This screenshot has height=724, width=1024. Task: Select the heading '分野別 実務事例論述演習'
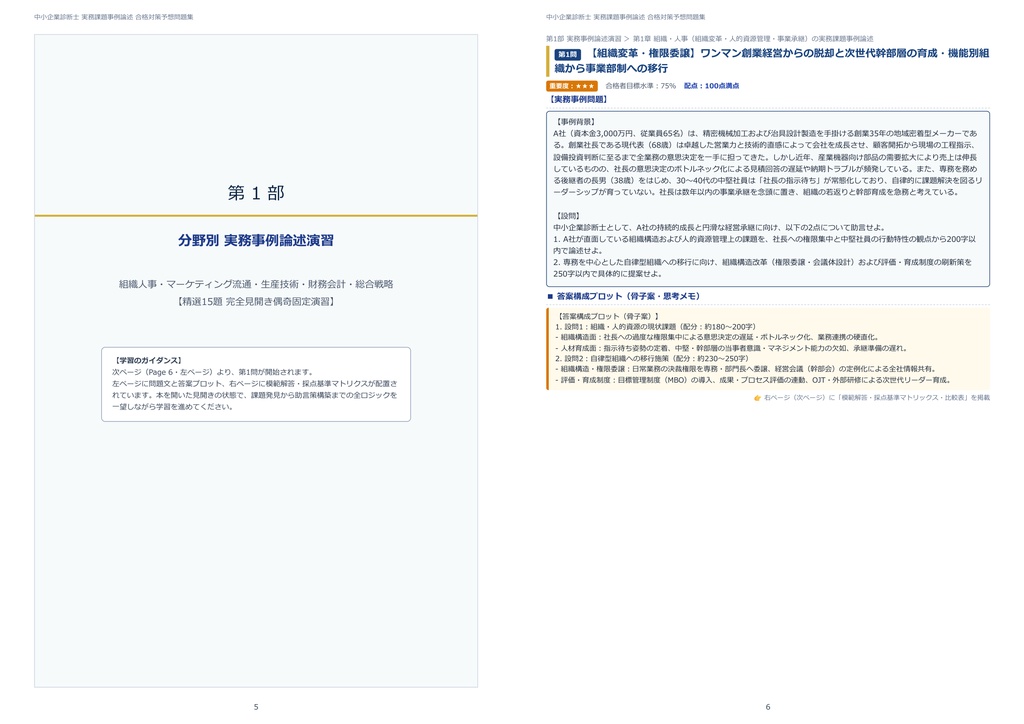[x=256, y=240]
